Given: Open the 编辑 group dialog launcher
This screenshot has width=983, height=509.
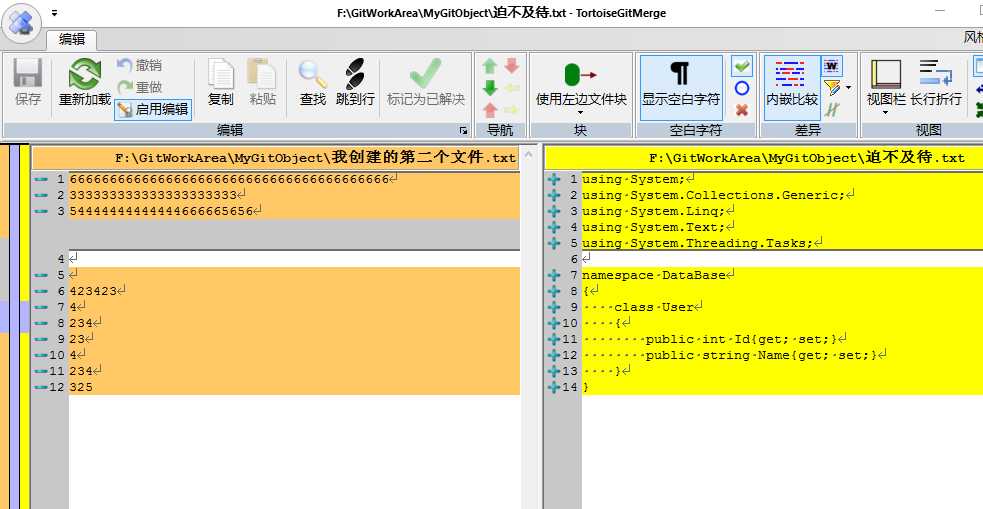Looking at the screenshot, I should [463, 130].
